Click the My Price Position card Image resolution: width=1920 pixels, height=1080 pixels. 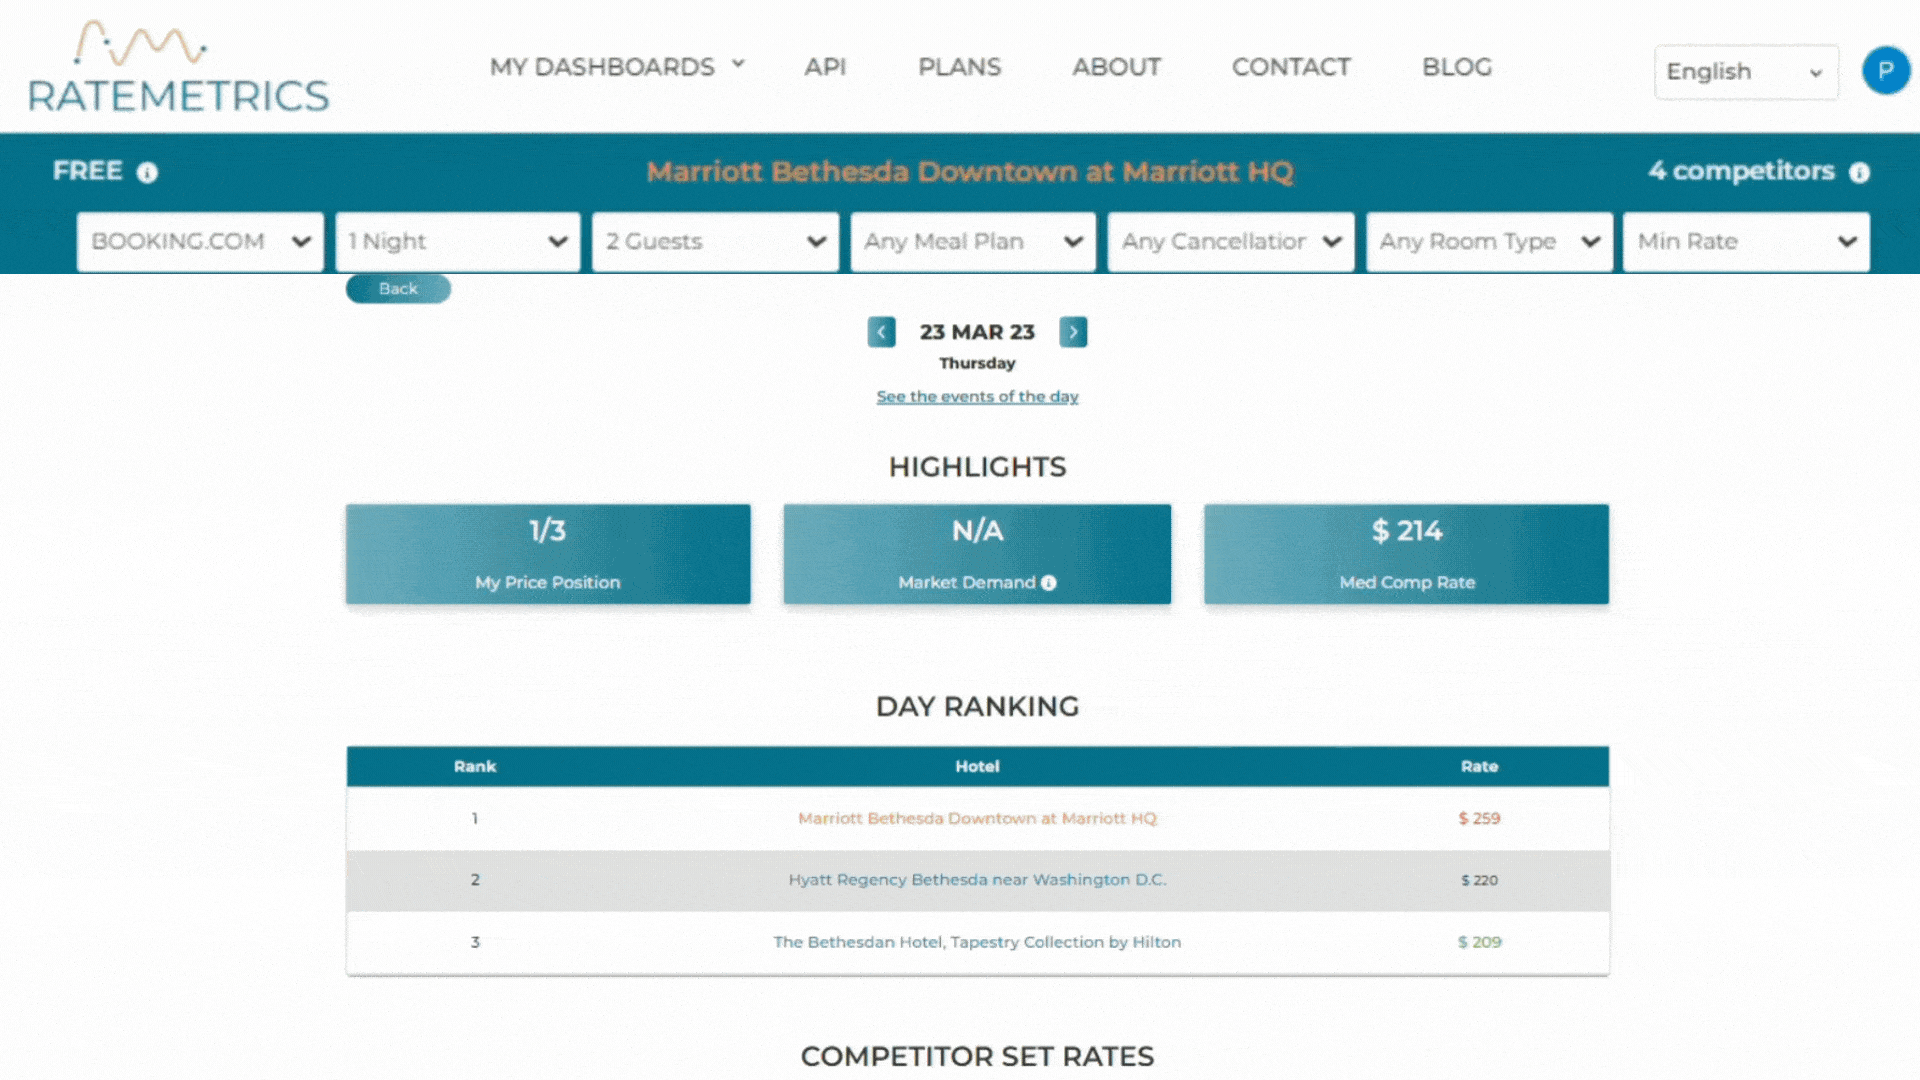pyautogui.click(x=548, y=554)
